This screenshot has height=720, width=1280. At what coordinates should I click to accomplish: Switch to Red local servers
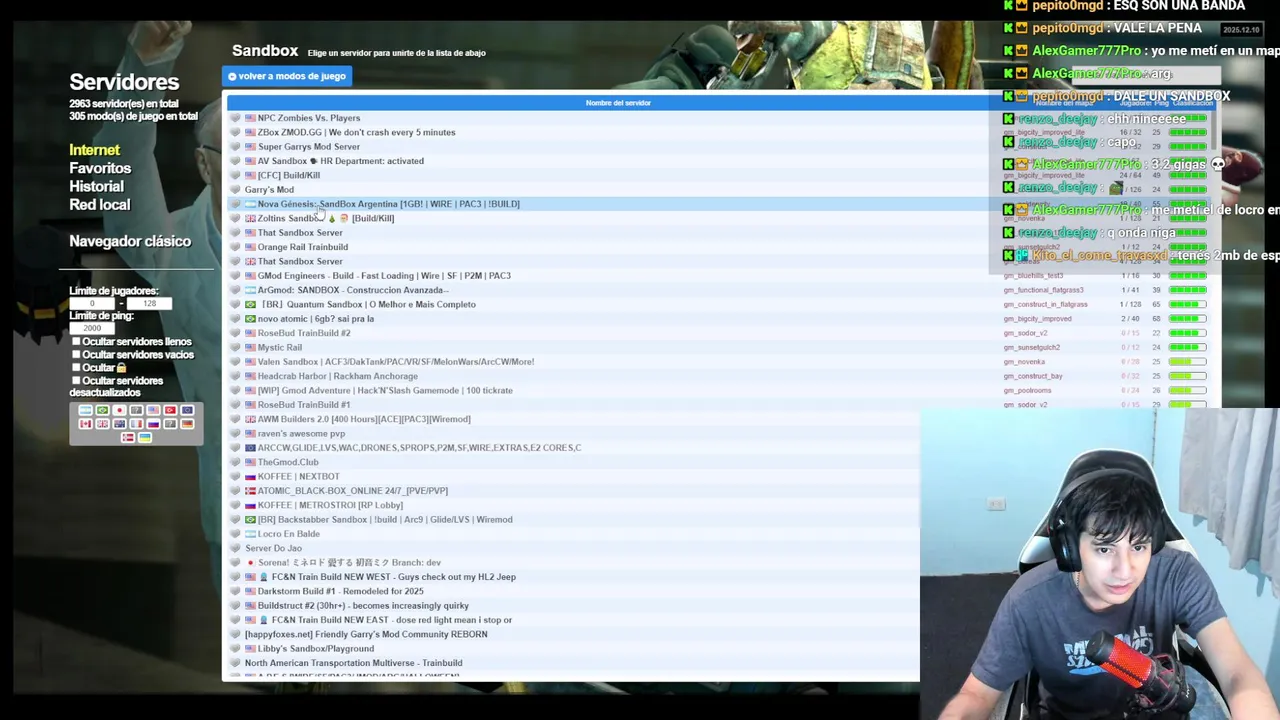(x=99, y=204)
